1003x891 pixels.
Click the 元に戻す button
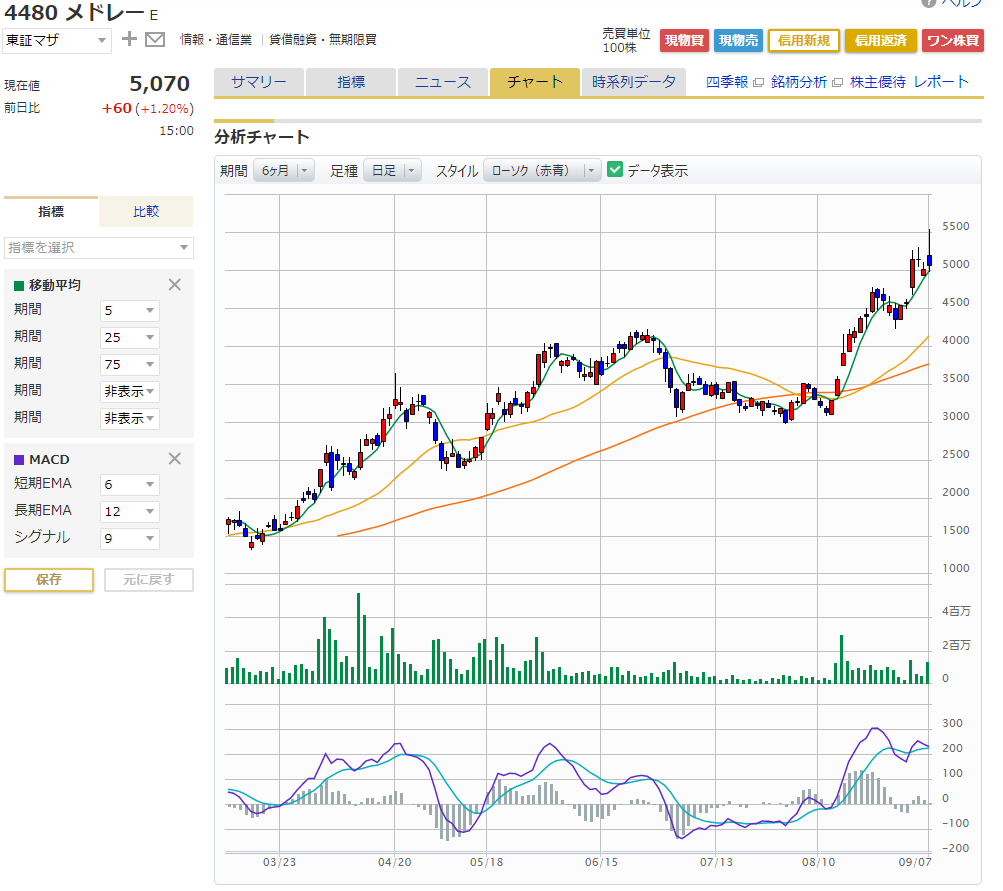pyautogui.click(x=148, y=580)
